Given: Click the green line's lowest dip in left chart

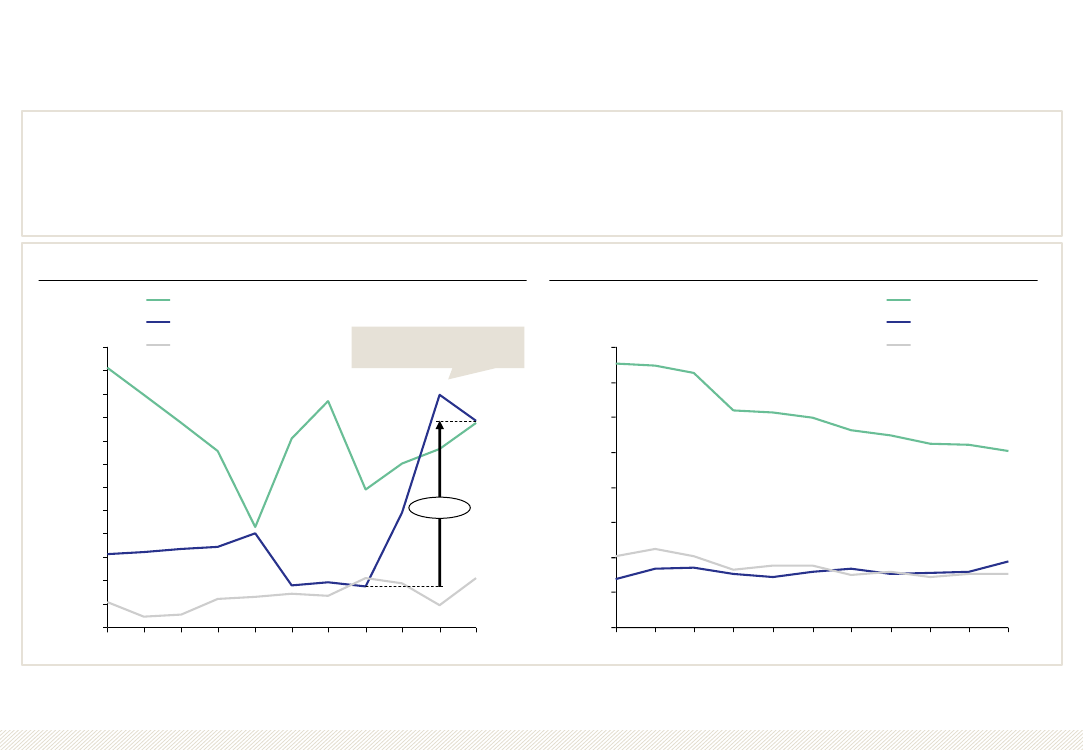Looking at the screenshot, I should [256, 527].
